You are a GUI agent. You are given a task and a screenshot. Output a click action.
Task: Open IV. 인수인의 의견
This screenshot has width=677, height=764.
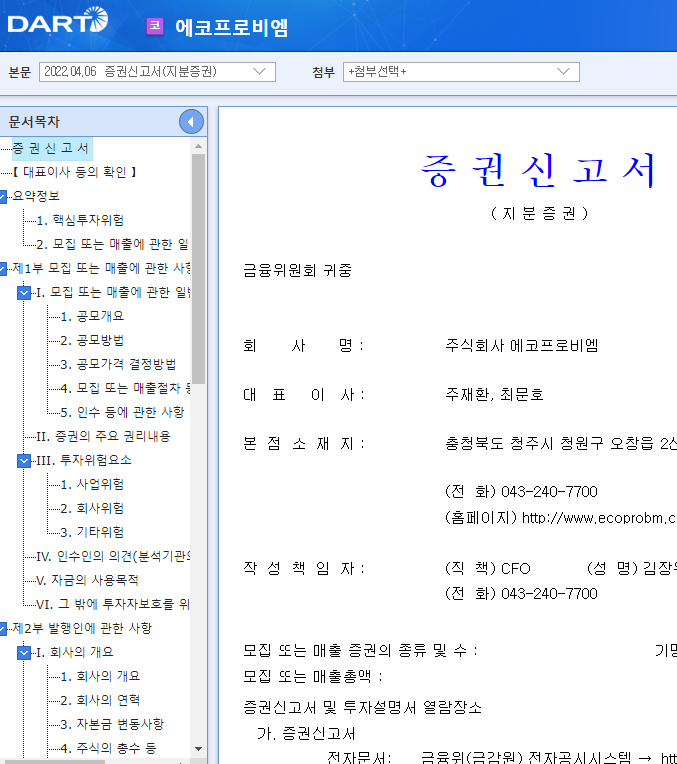coord(113,556)
